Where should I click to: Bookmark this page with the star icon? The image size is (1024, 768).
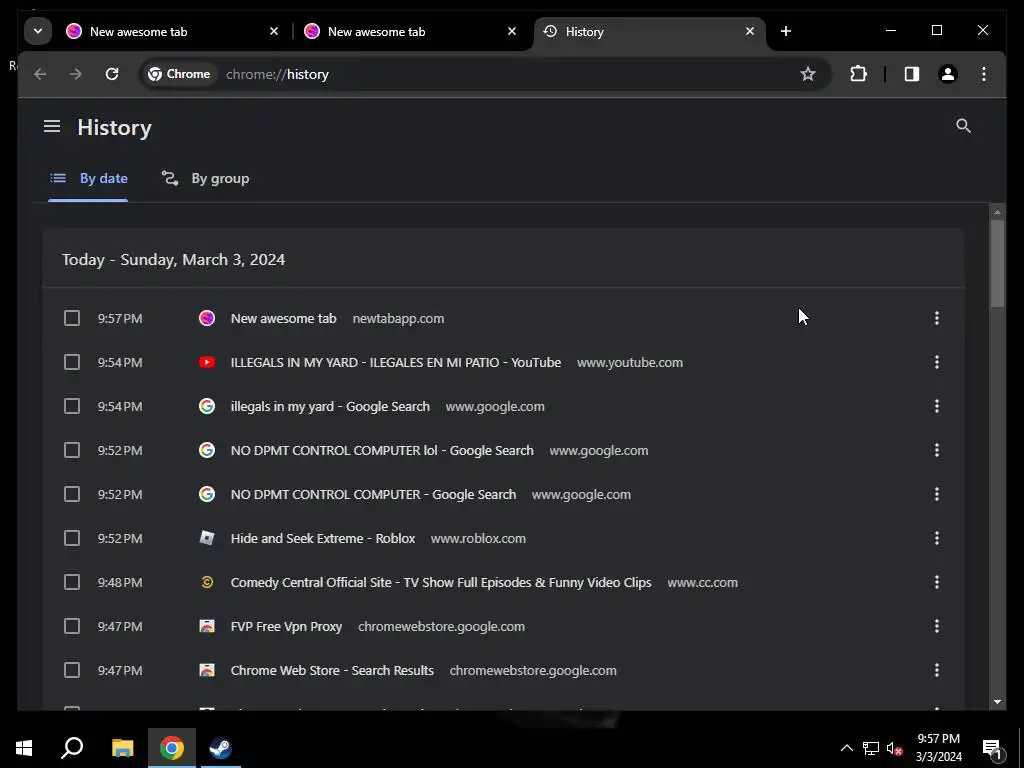tap(808, 74)
